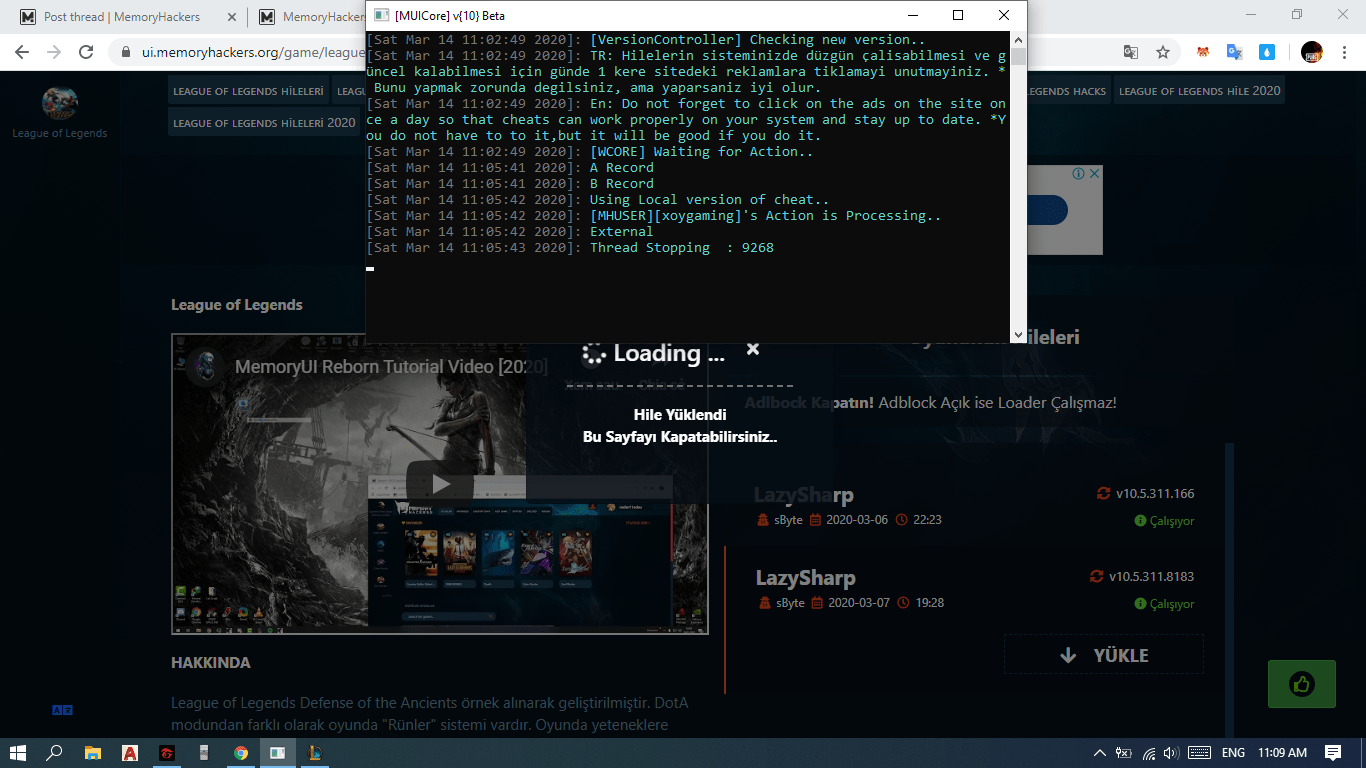Open the volume control in system tray
Image resolution: width=1366 pixels, height=768 pixels.
[x=1171, y=753]
